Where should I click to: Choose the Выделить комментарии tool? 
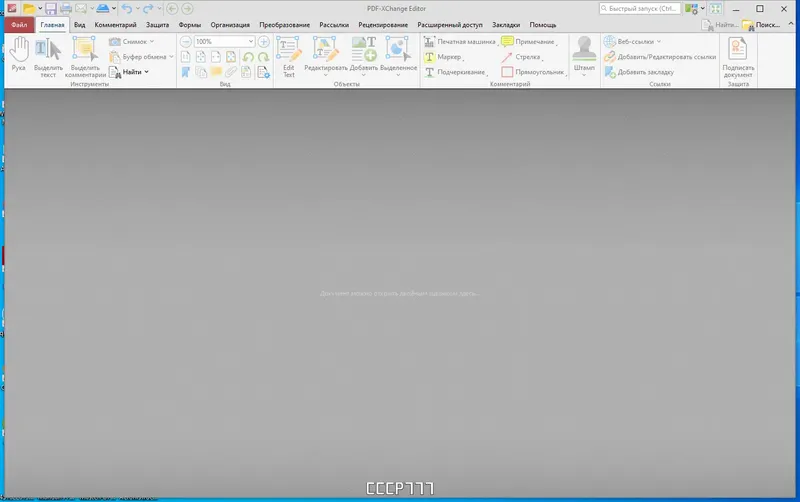click(85, 57)
